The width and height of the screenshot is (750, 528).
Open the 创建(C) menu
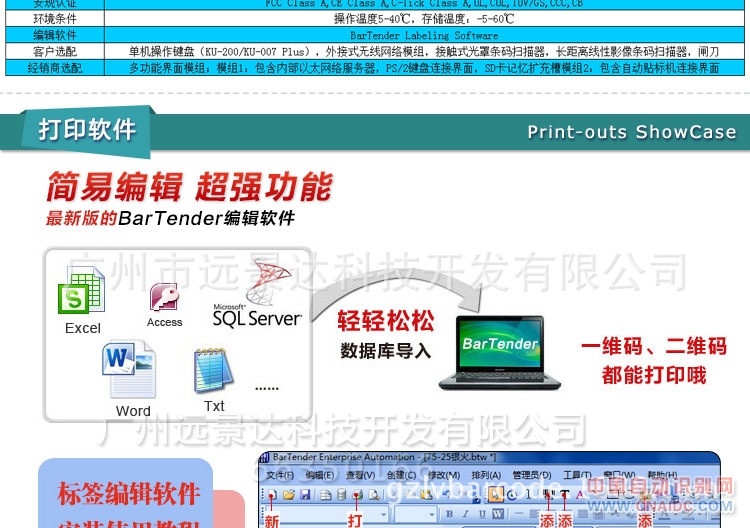click(401, 475)
